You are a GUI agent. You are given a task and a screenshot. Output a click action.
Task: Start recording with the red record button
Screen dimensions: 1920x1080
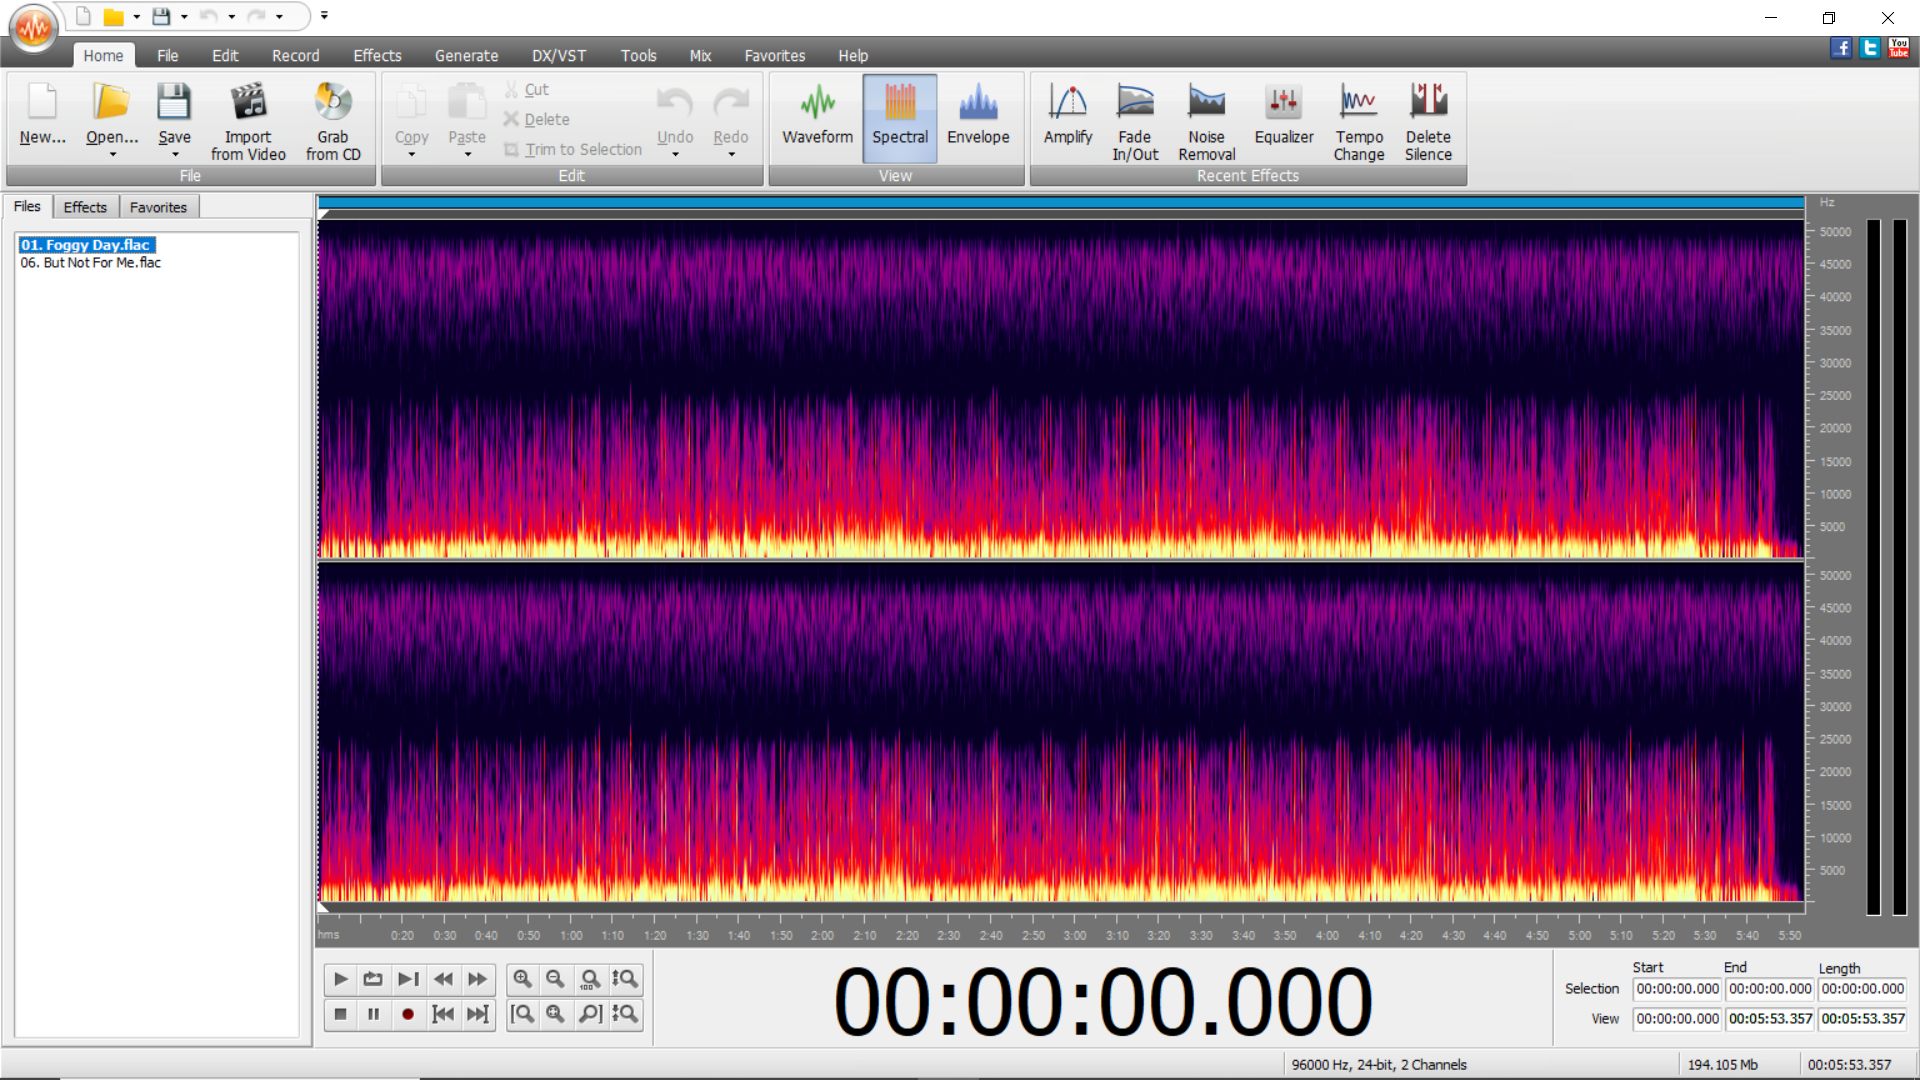[407, 1014]
